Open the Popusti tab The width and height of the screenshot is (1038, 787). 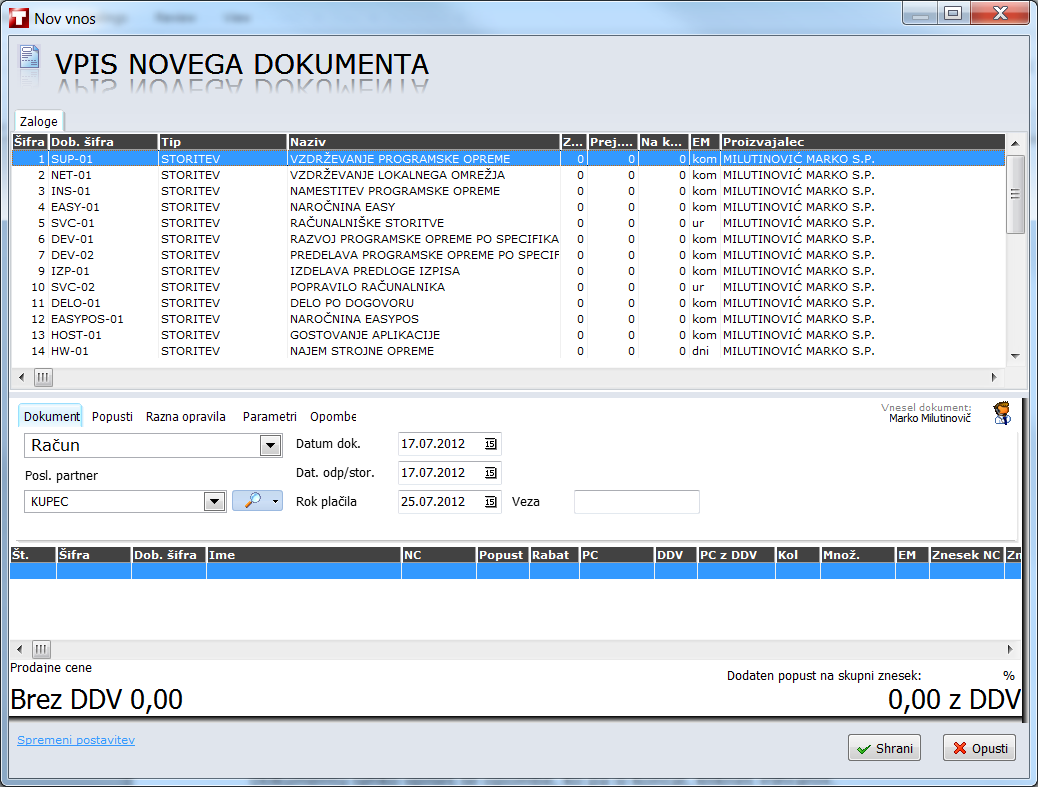point(112,416)
